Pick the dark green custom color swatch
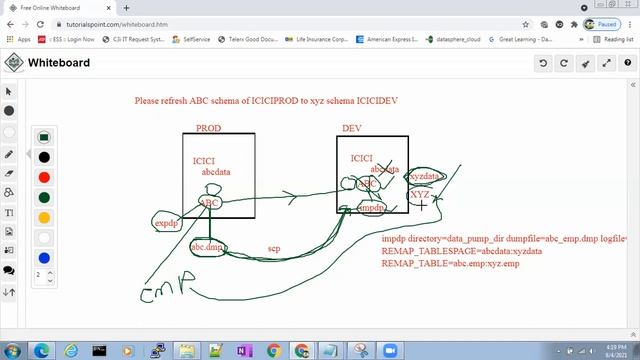Screen dimensions: 640x360 [x=44, y=137]
